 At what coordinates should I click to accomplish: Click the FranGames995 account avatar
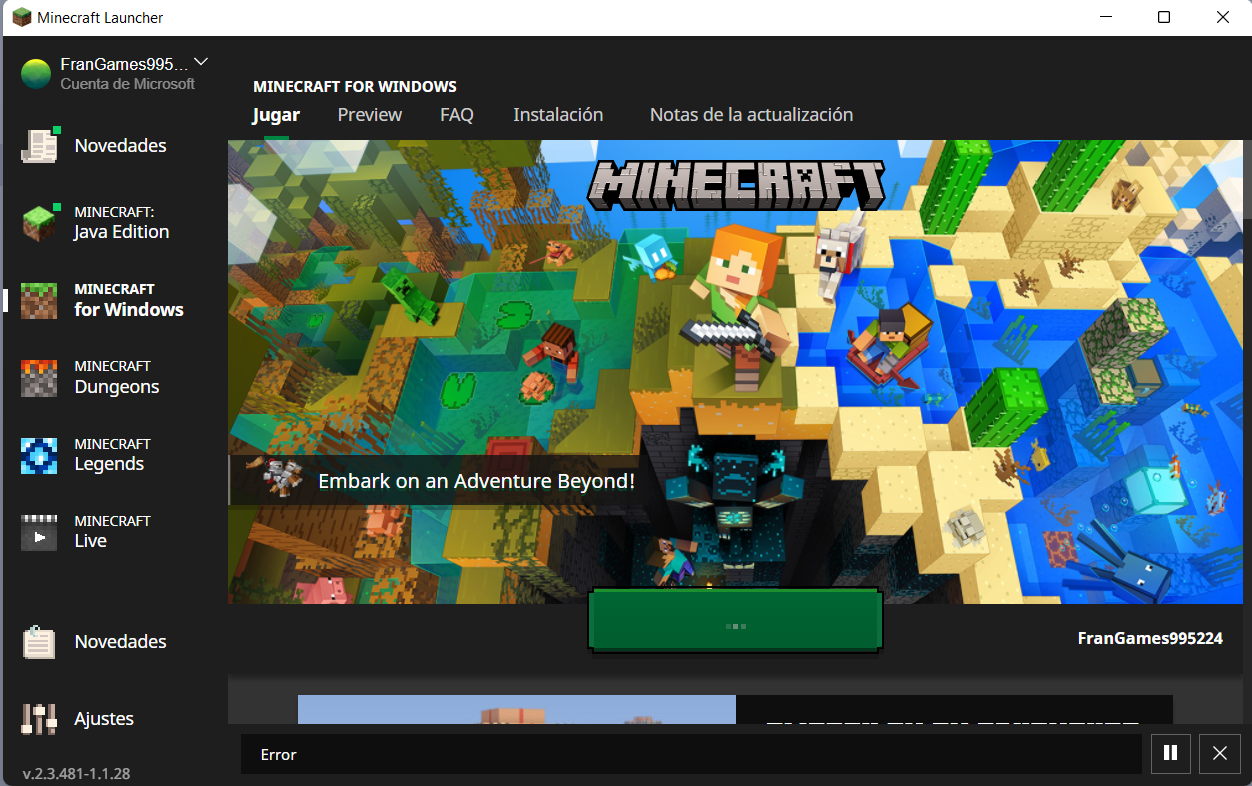click(x=36, y=74)
